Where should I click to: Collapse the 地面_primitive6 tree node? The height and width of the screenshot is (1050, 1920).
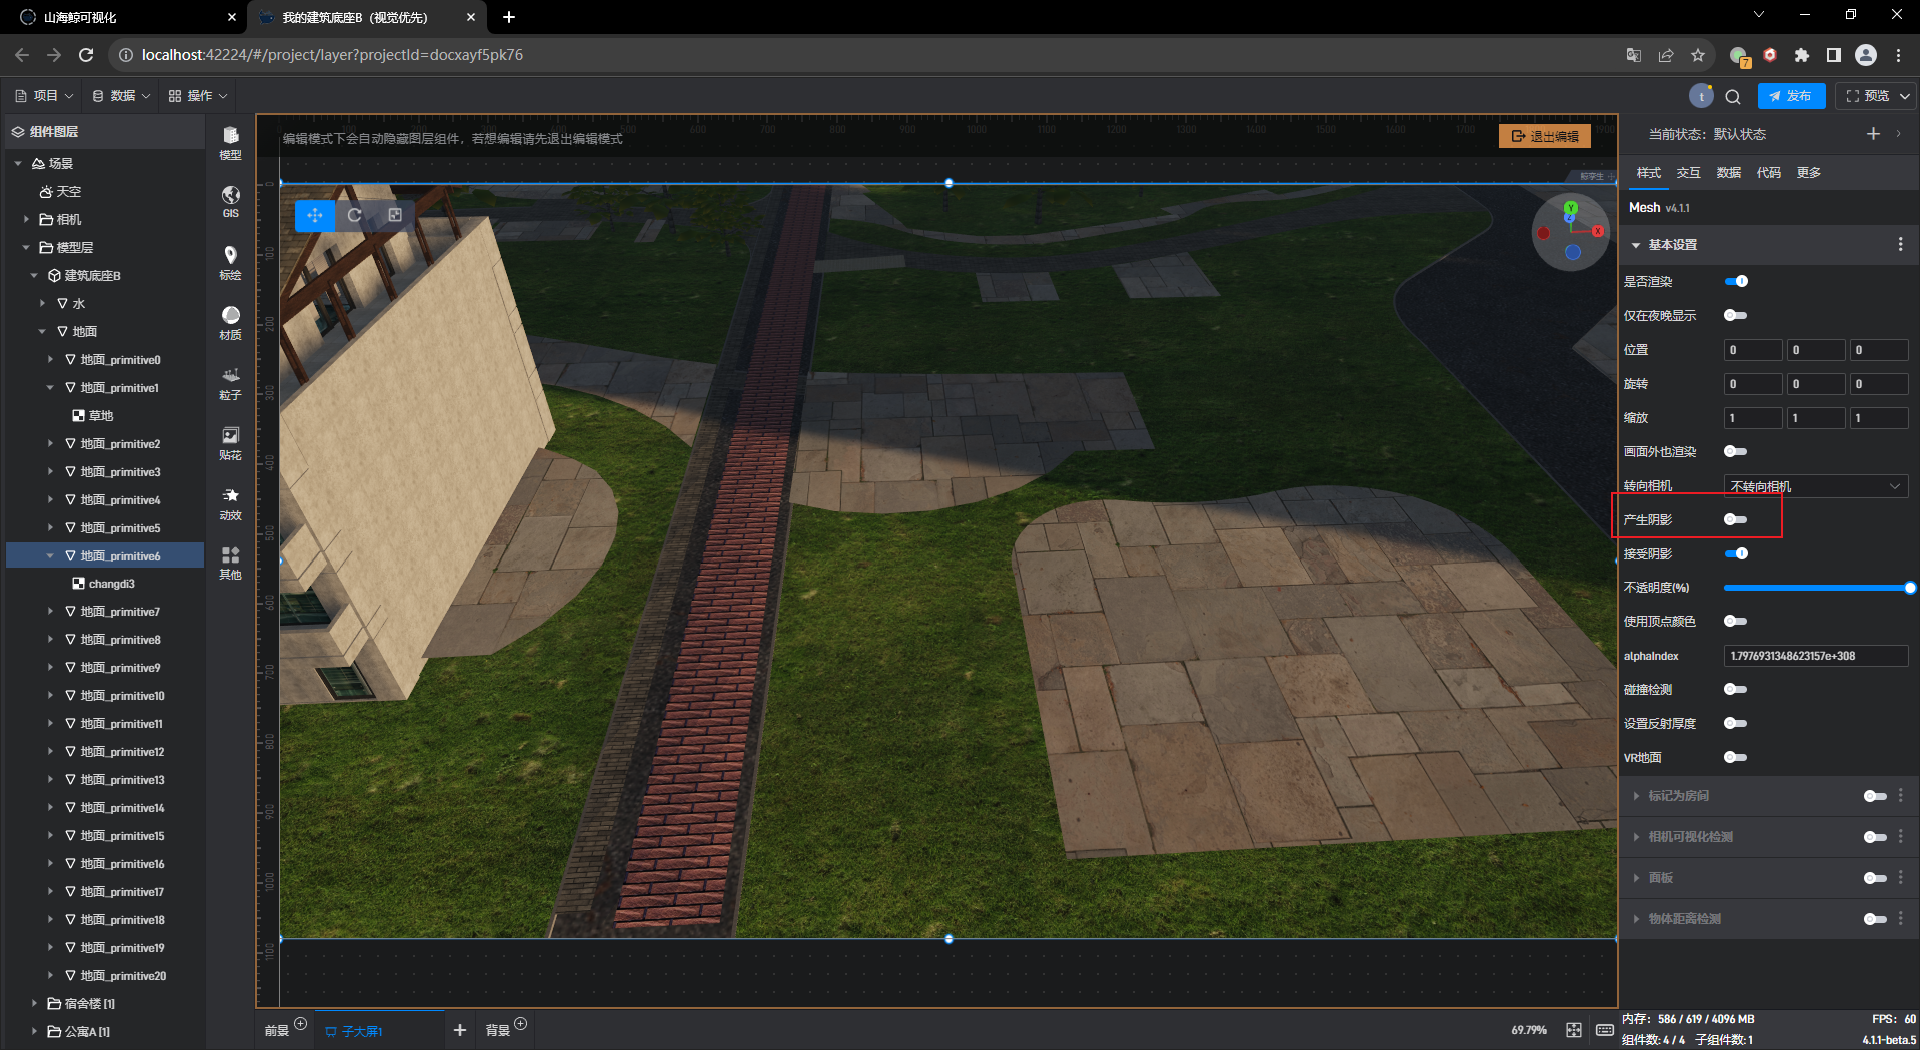pyautogui.click(x=50, y=556)
